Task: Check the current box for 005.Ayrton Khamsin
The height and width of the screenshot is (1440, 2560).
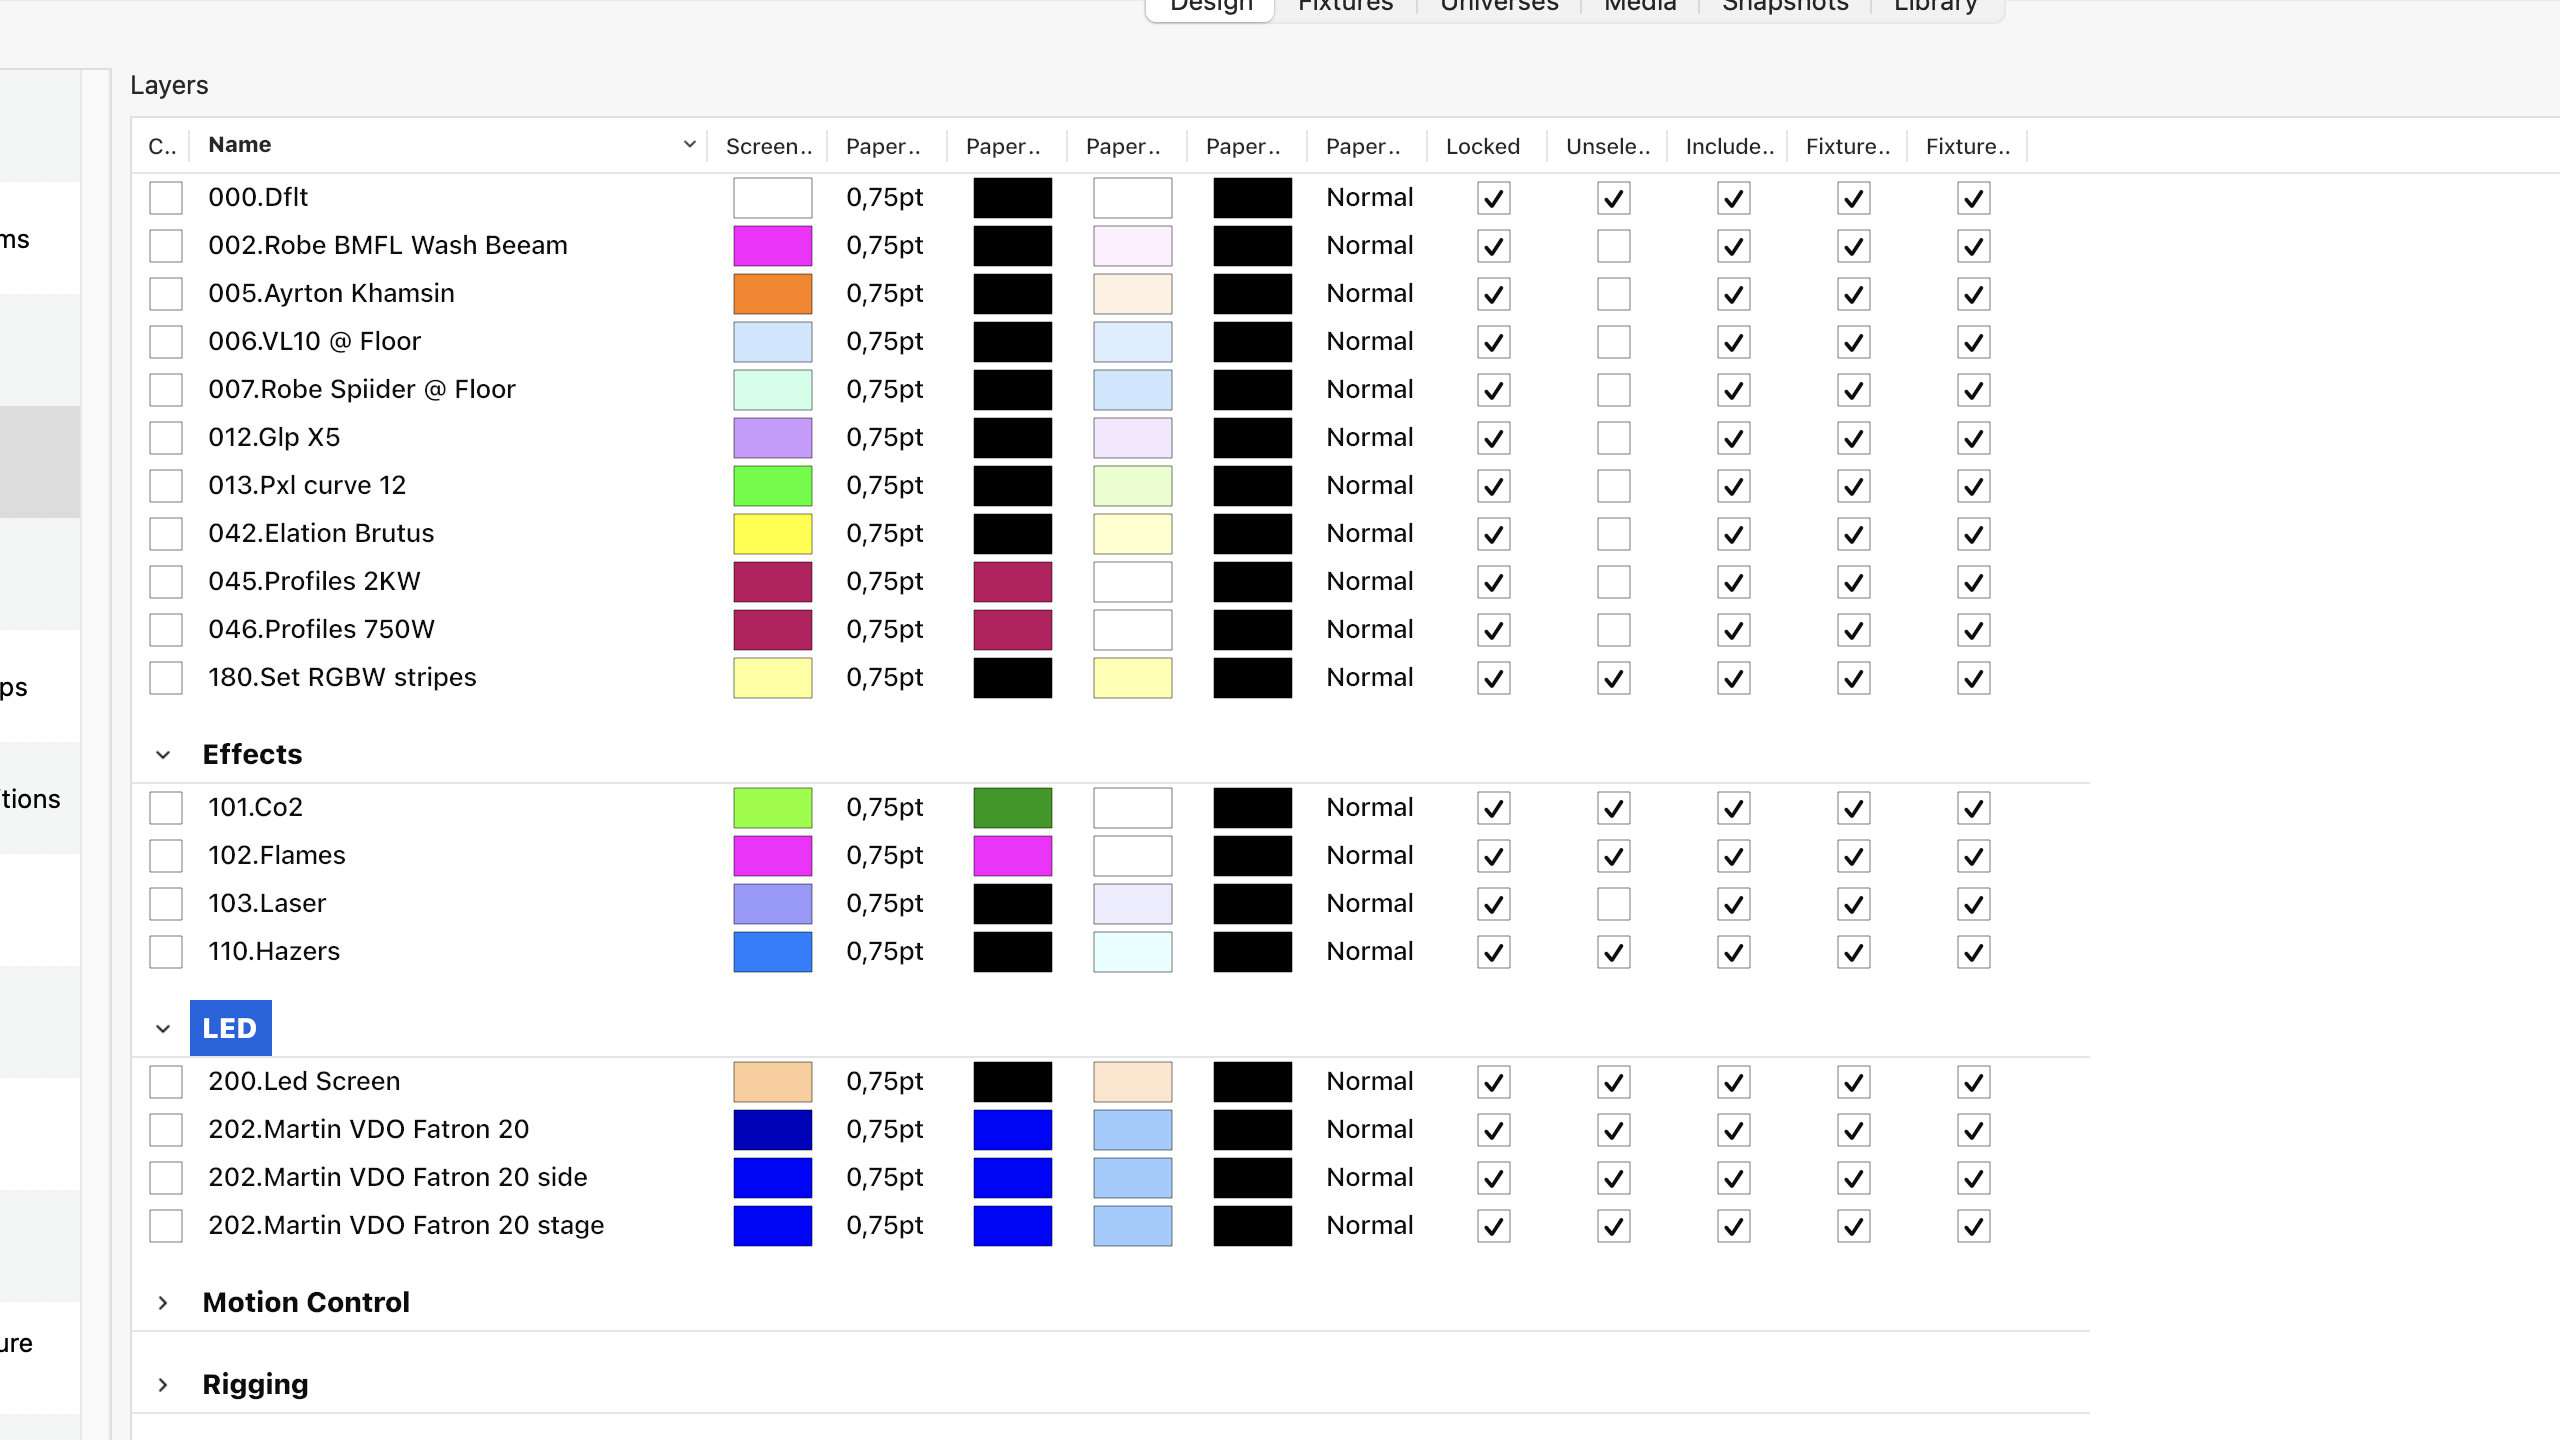Action: 166,294
